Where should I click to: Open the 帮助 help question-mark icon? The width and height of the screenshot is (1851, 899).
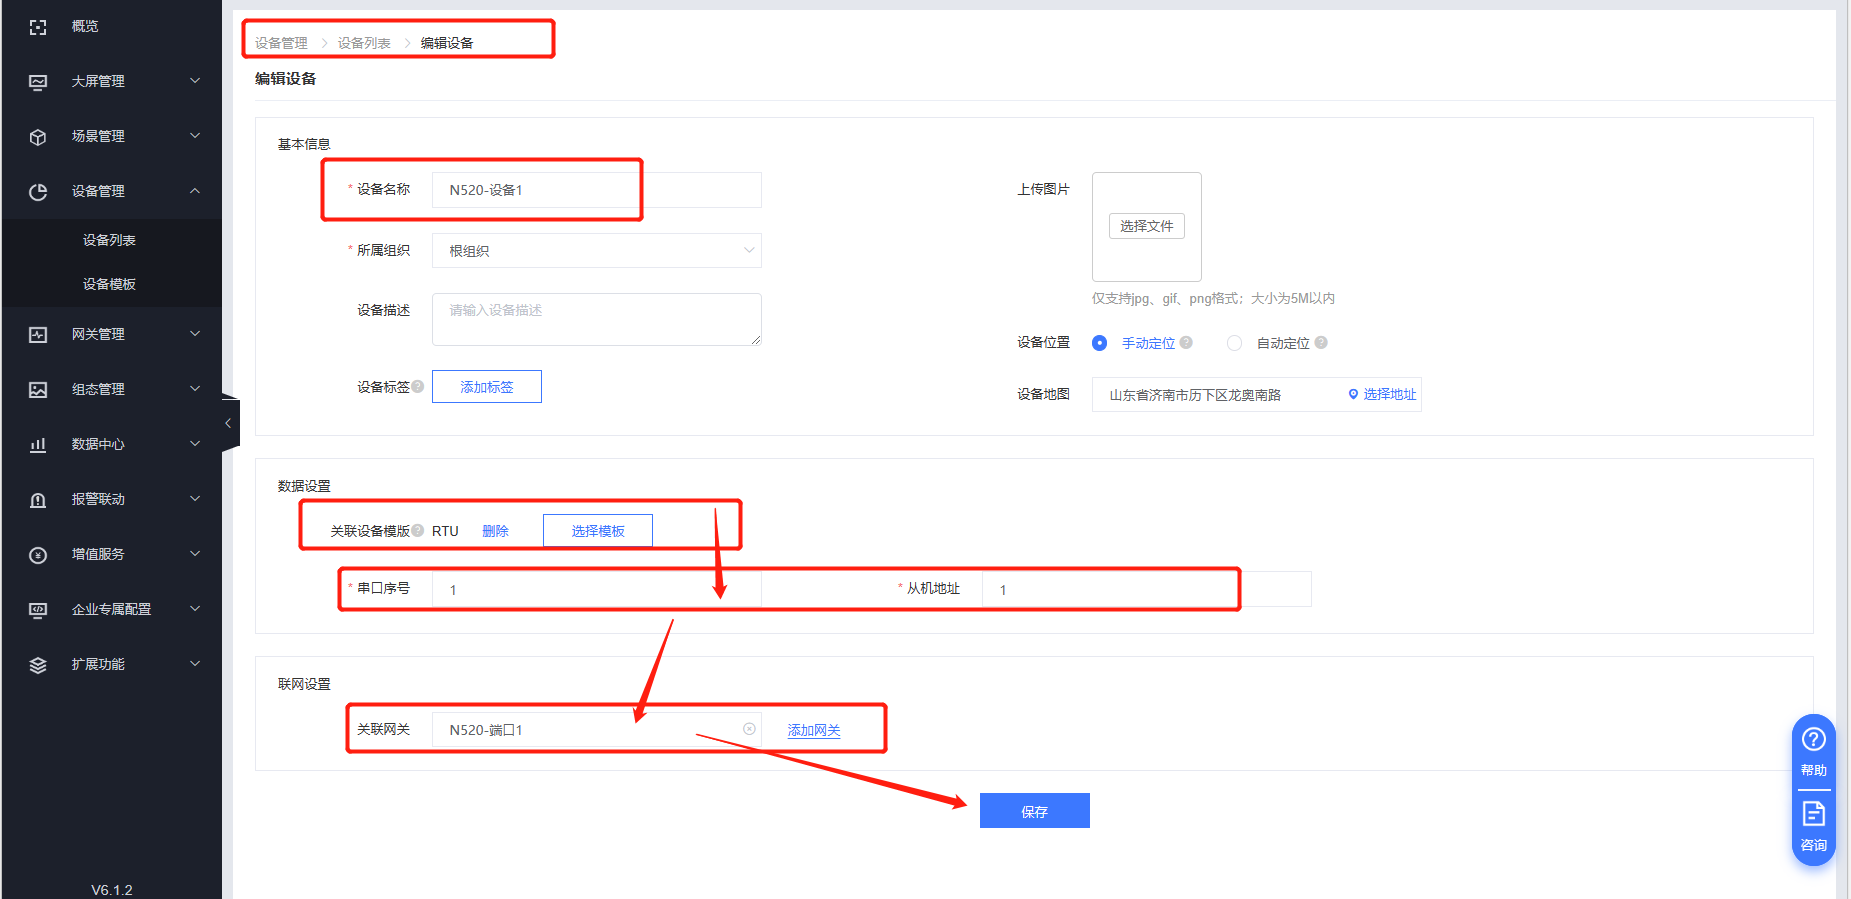[x=1813, y=740]
